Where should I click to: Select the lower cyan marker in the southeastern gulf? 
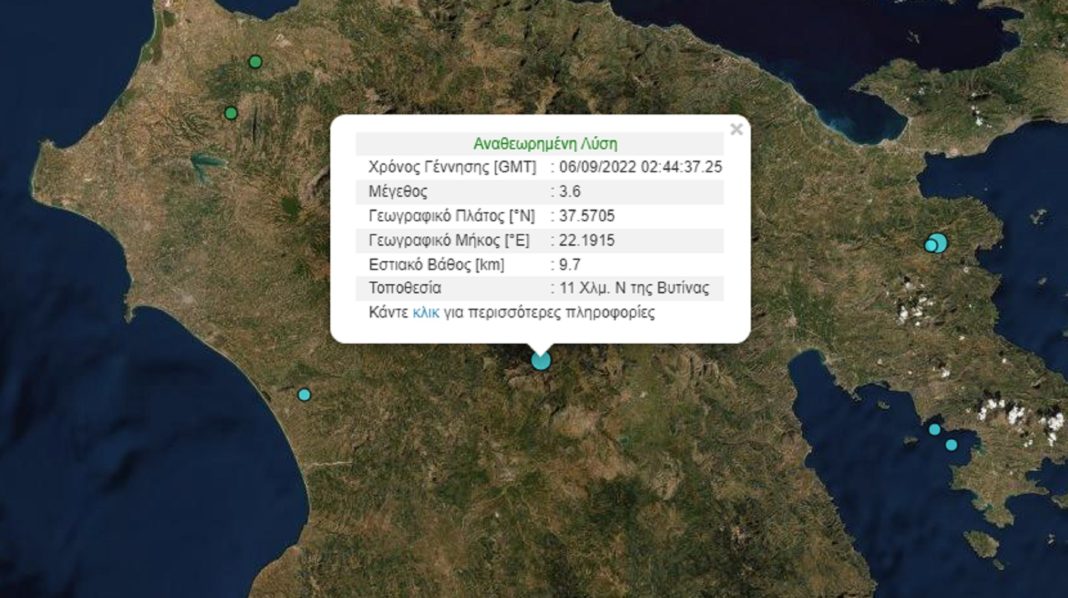pos(951,445)
